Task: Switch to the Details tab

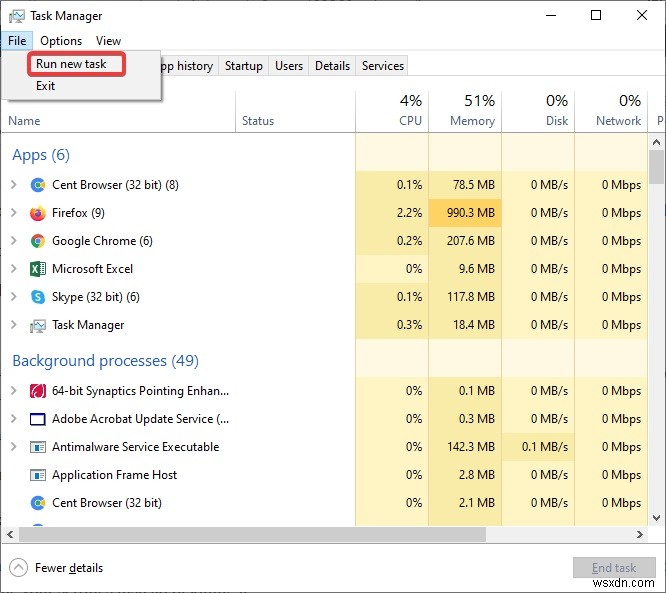Action: click(333, 66)
